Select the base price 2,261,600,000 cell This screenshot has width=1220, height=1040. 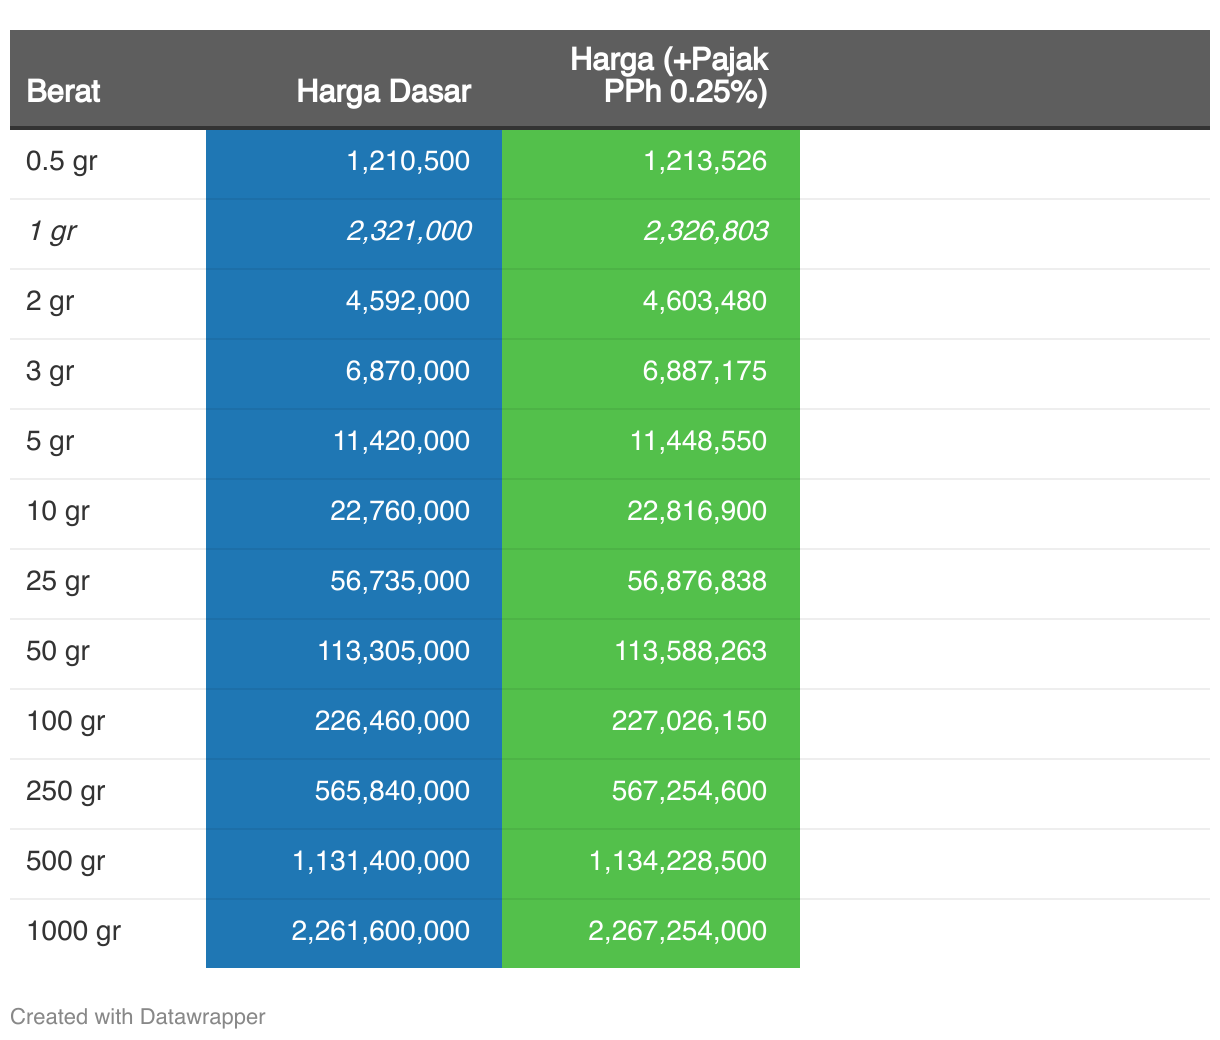coord(380,931)
